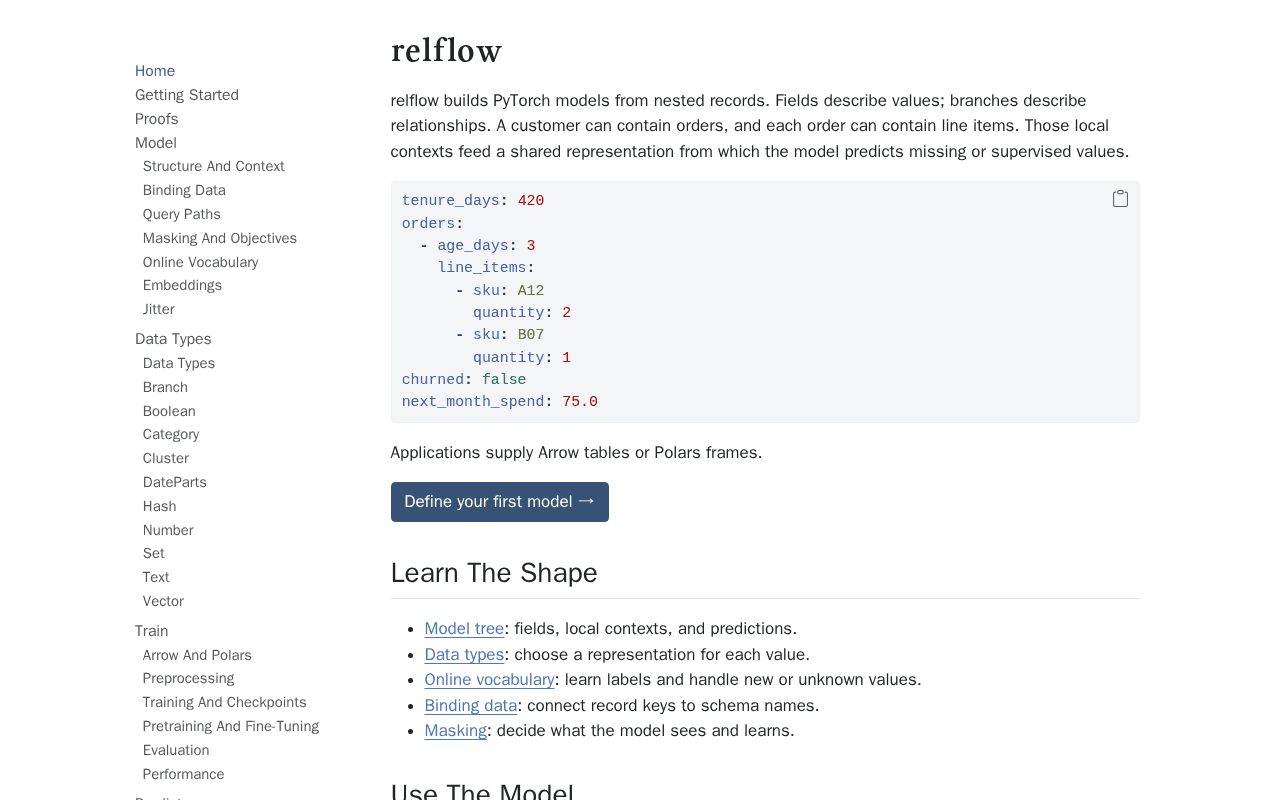The image size is (1280, 800).
Task: Open Online Vocabulary in sidebar
Action: [201, 262]
